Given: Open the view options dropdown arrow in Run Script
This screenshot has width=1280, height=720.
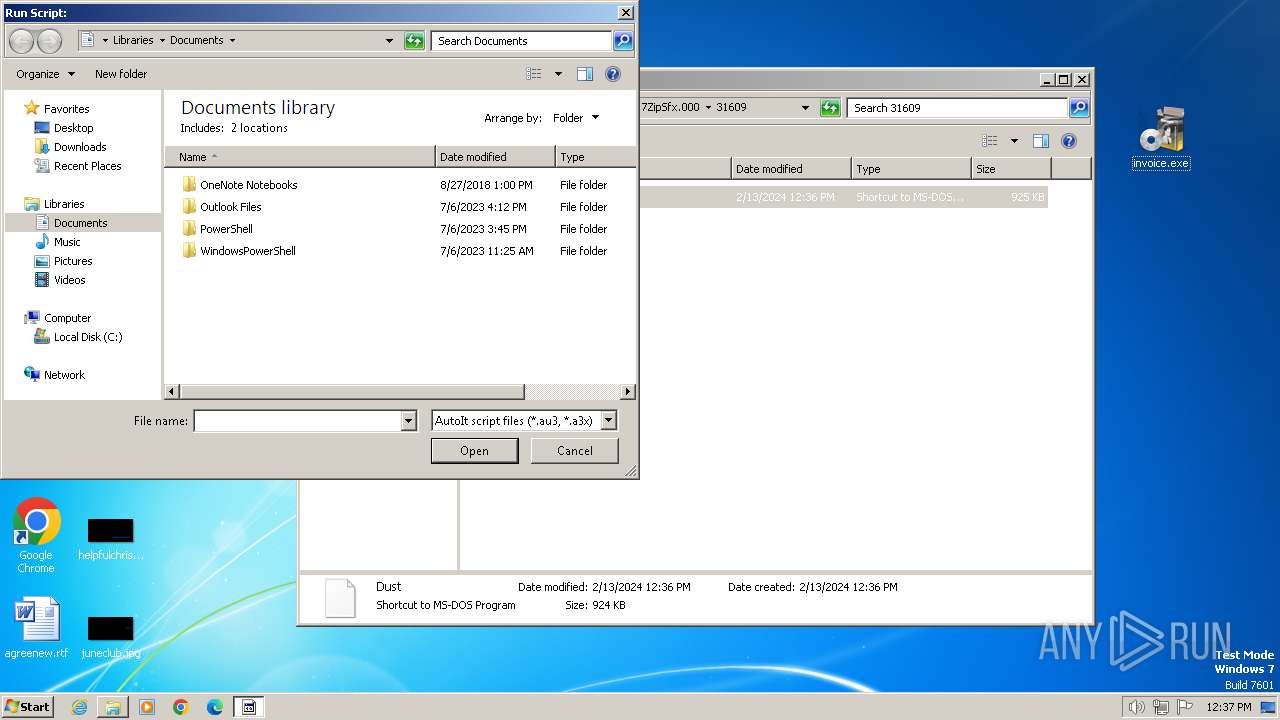Looking at the screenshot, I should [x=558, y=74].
